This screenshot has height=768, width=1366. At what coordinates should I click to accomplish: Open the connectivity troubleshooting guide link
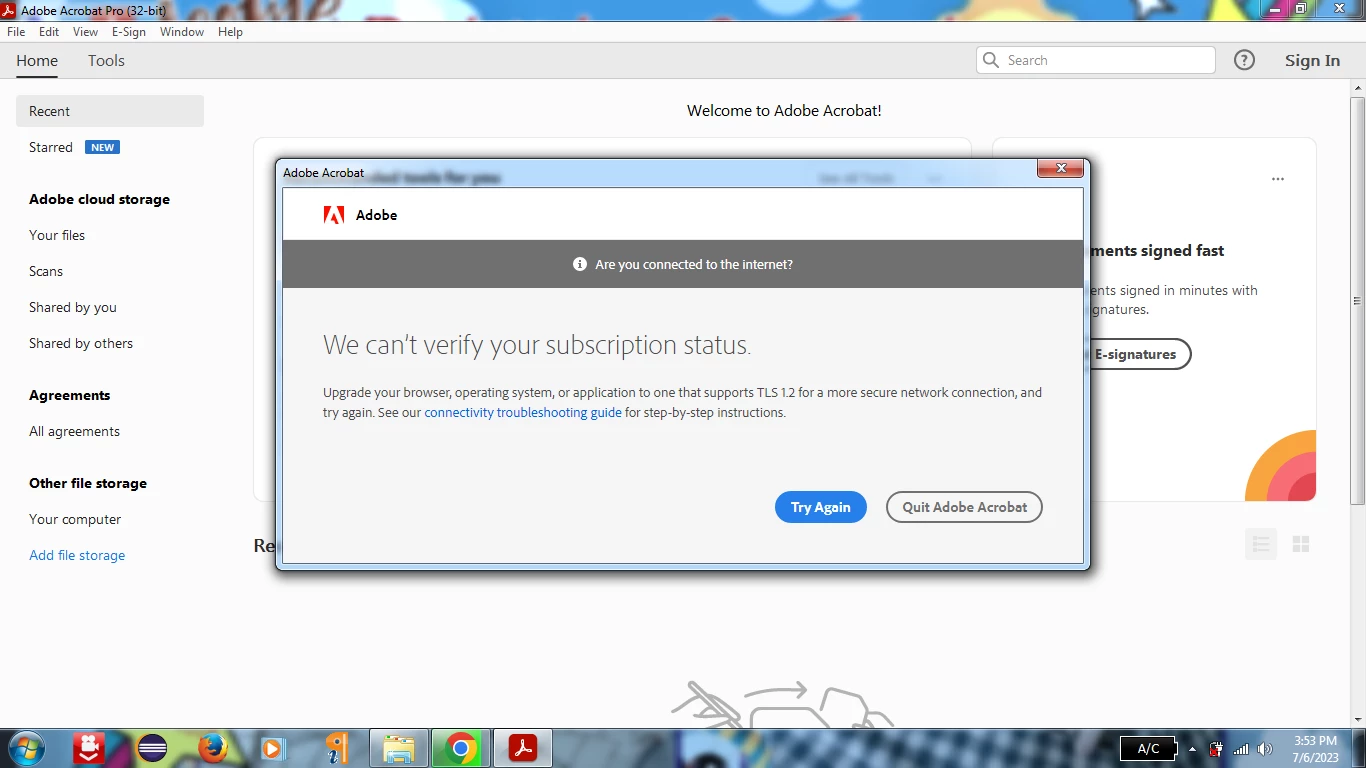[x=523, y=412]
